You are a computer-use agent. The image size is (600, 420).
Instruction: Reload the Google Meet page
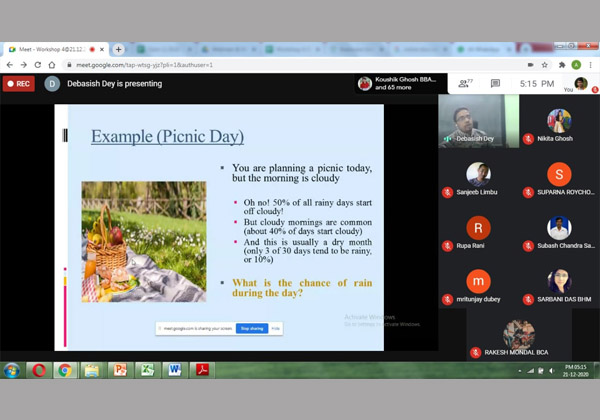(x=39, y=64)
